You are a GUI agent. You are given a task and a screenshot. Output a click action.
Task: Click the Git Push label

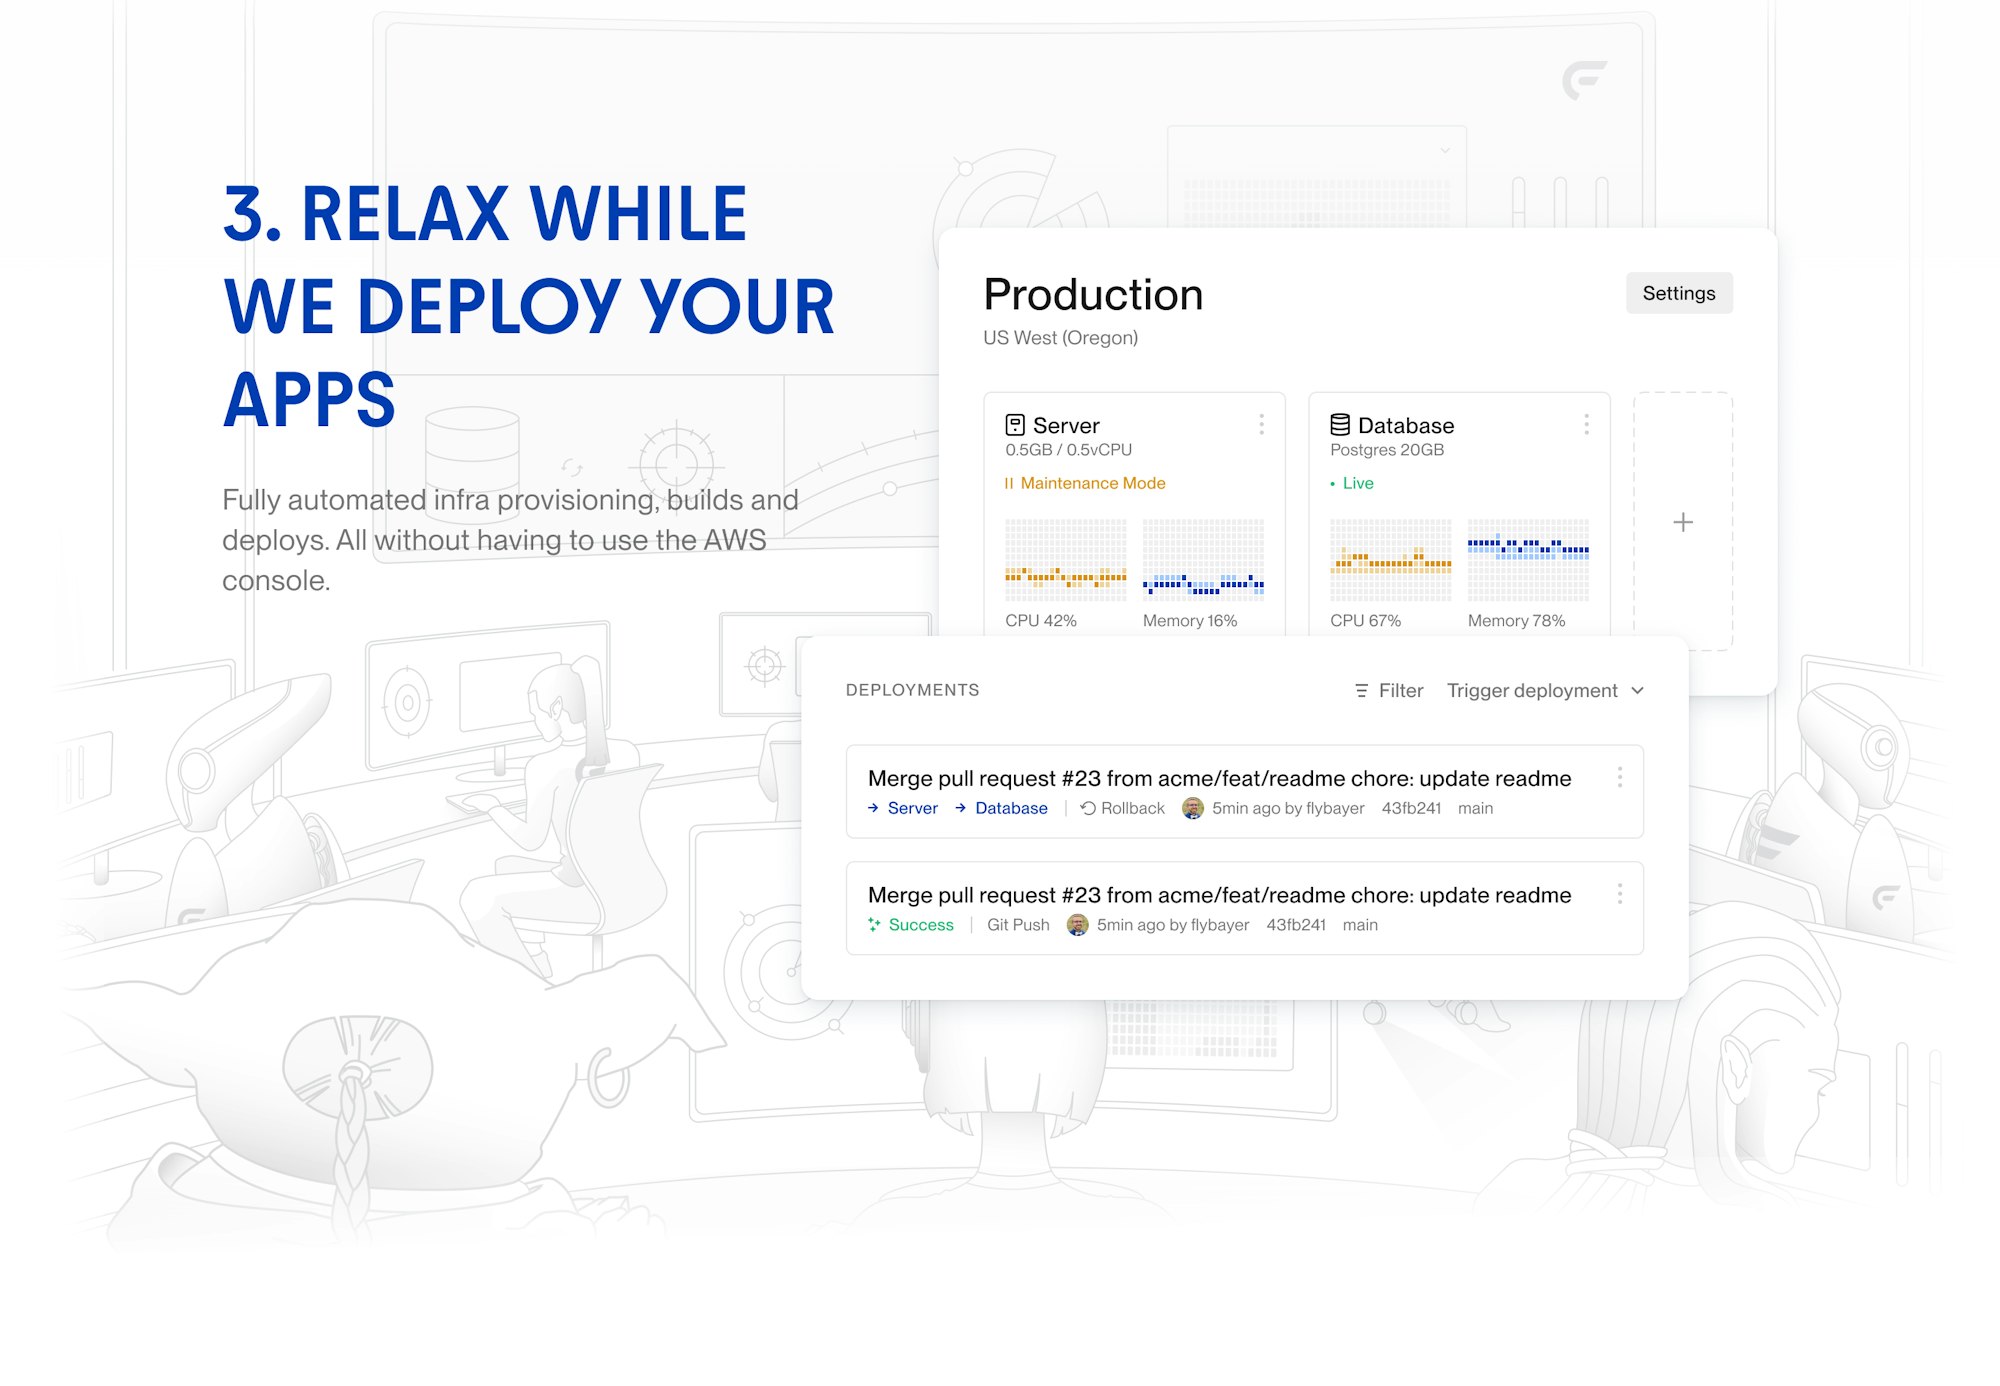coord(1018,925)
